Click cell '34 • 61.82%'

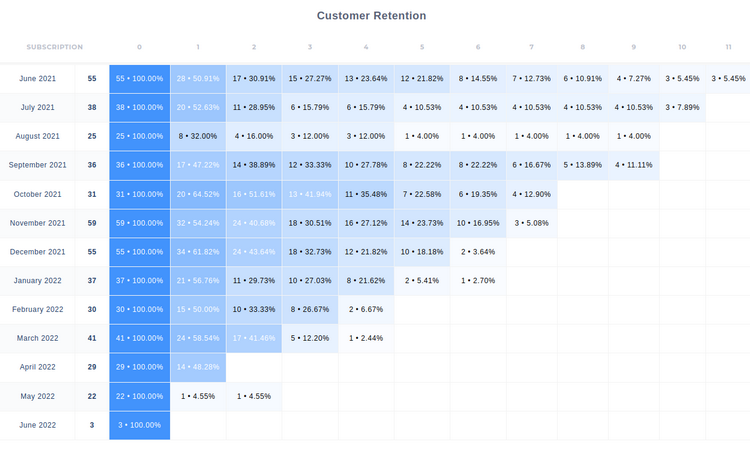tap(198, 252)
